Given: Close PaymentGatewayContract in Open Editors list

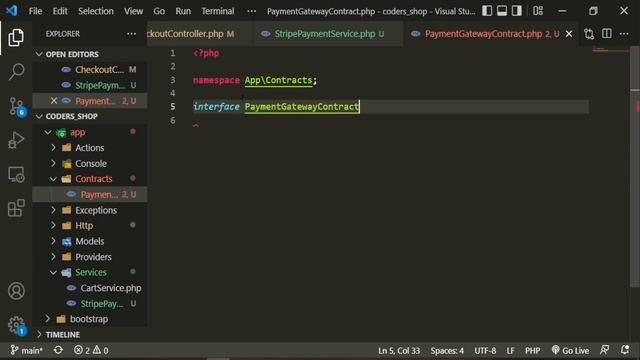Looking at the screenshot, I should pyautogui.click(x=53, y=100).
